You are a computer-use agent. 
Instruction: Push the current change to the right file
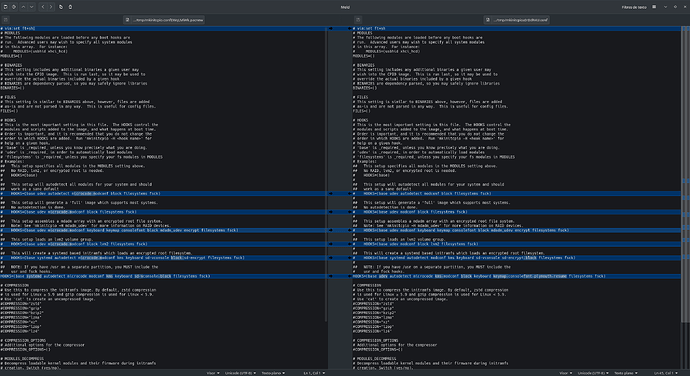click(51, 7)
